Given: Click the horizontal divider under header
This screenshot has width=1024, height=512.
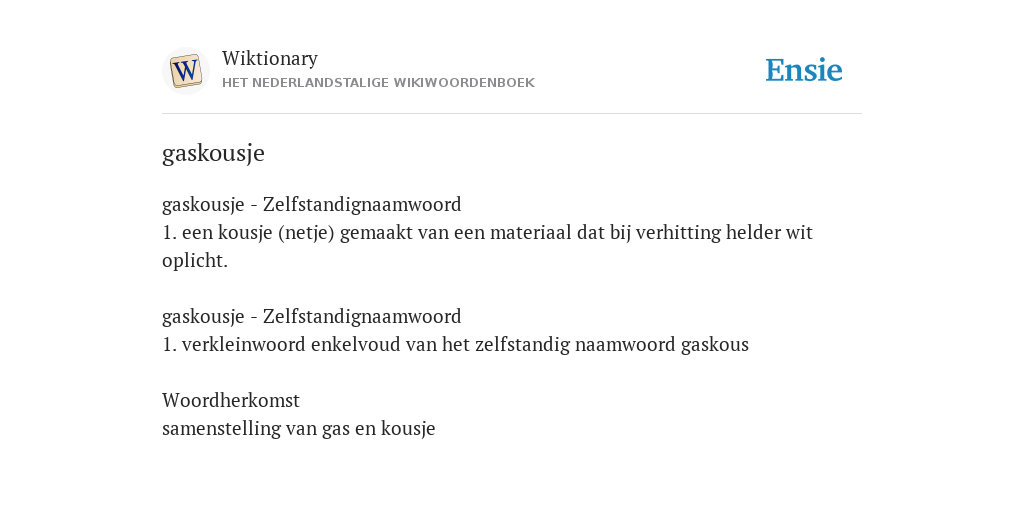Looking at the screenshot, I should click(x=512, y=114).
